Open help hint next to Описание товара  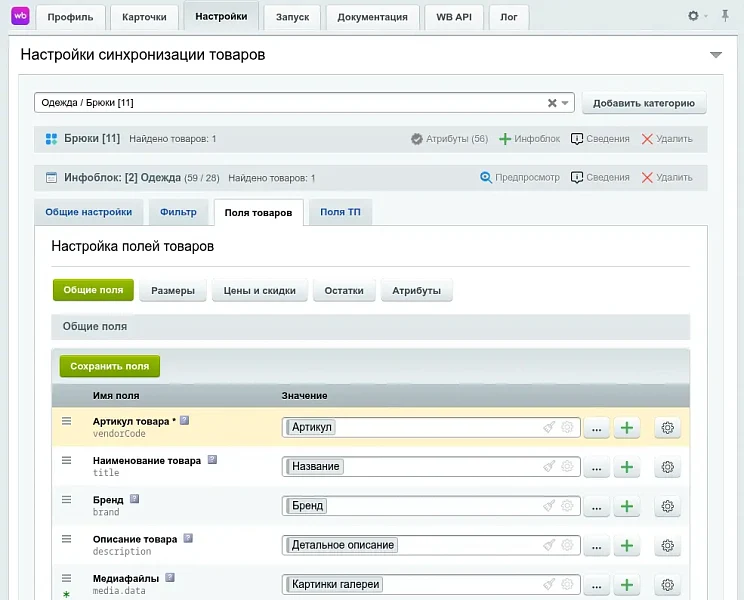188,538
